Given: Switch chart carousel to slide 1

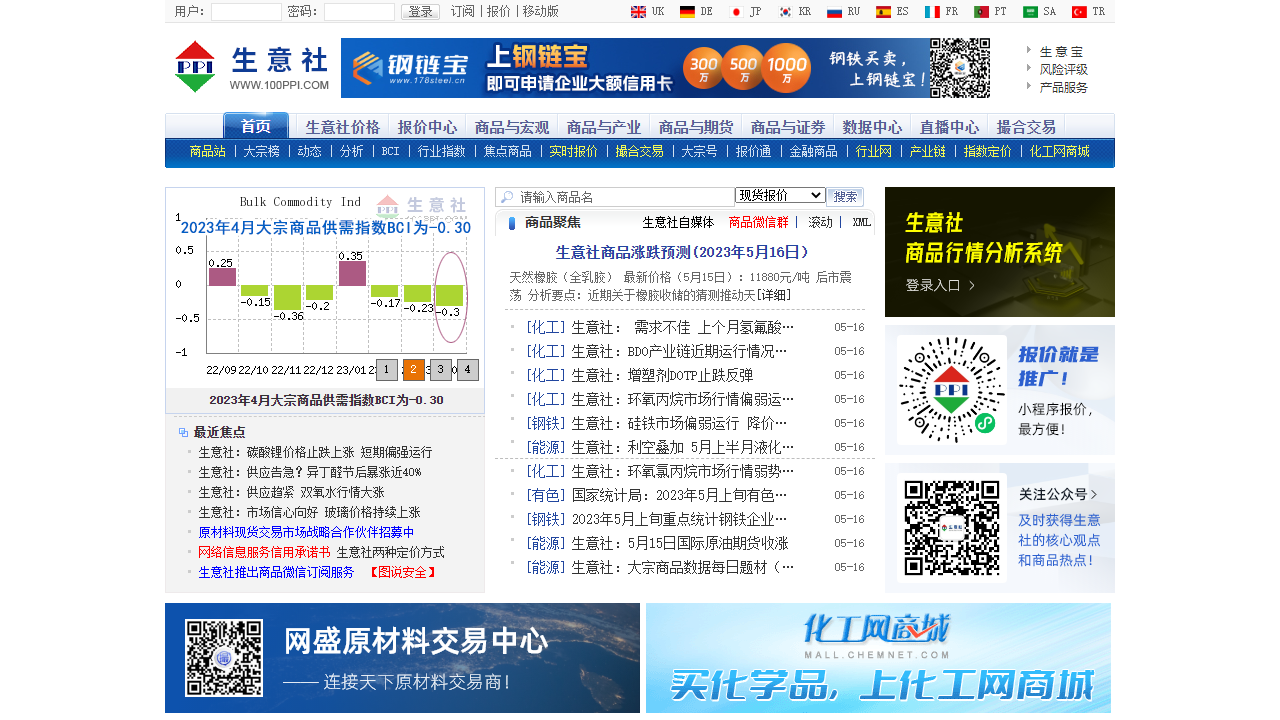Looking at the screenshot, I should (387, 370).
